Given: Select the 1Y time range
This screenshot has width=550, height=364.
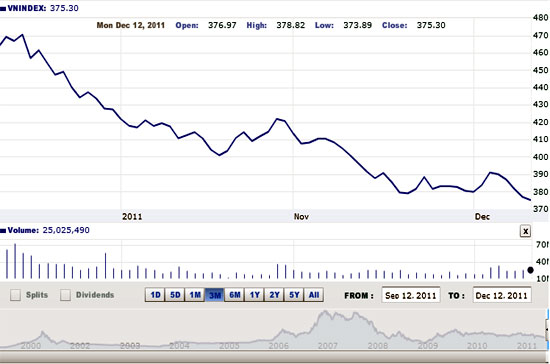Looking at the screenshot, I should 254,295.
